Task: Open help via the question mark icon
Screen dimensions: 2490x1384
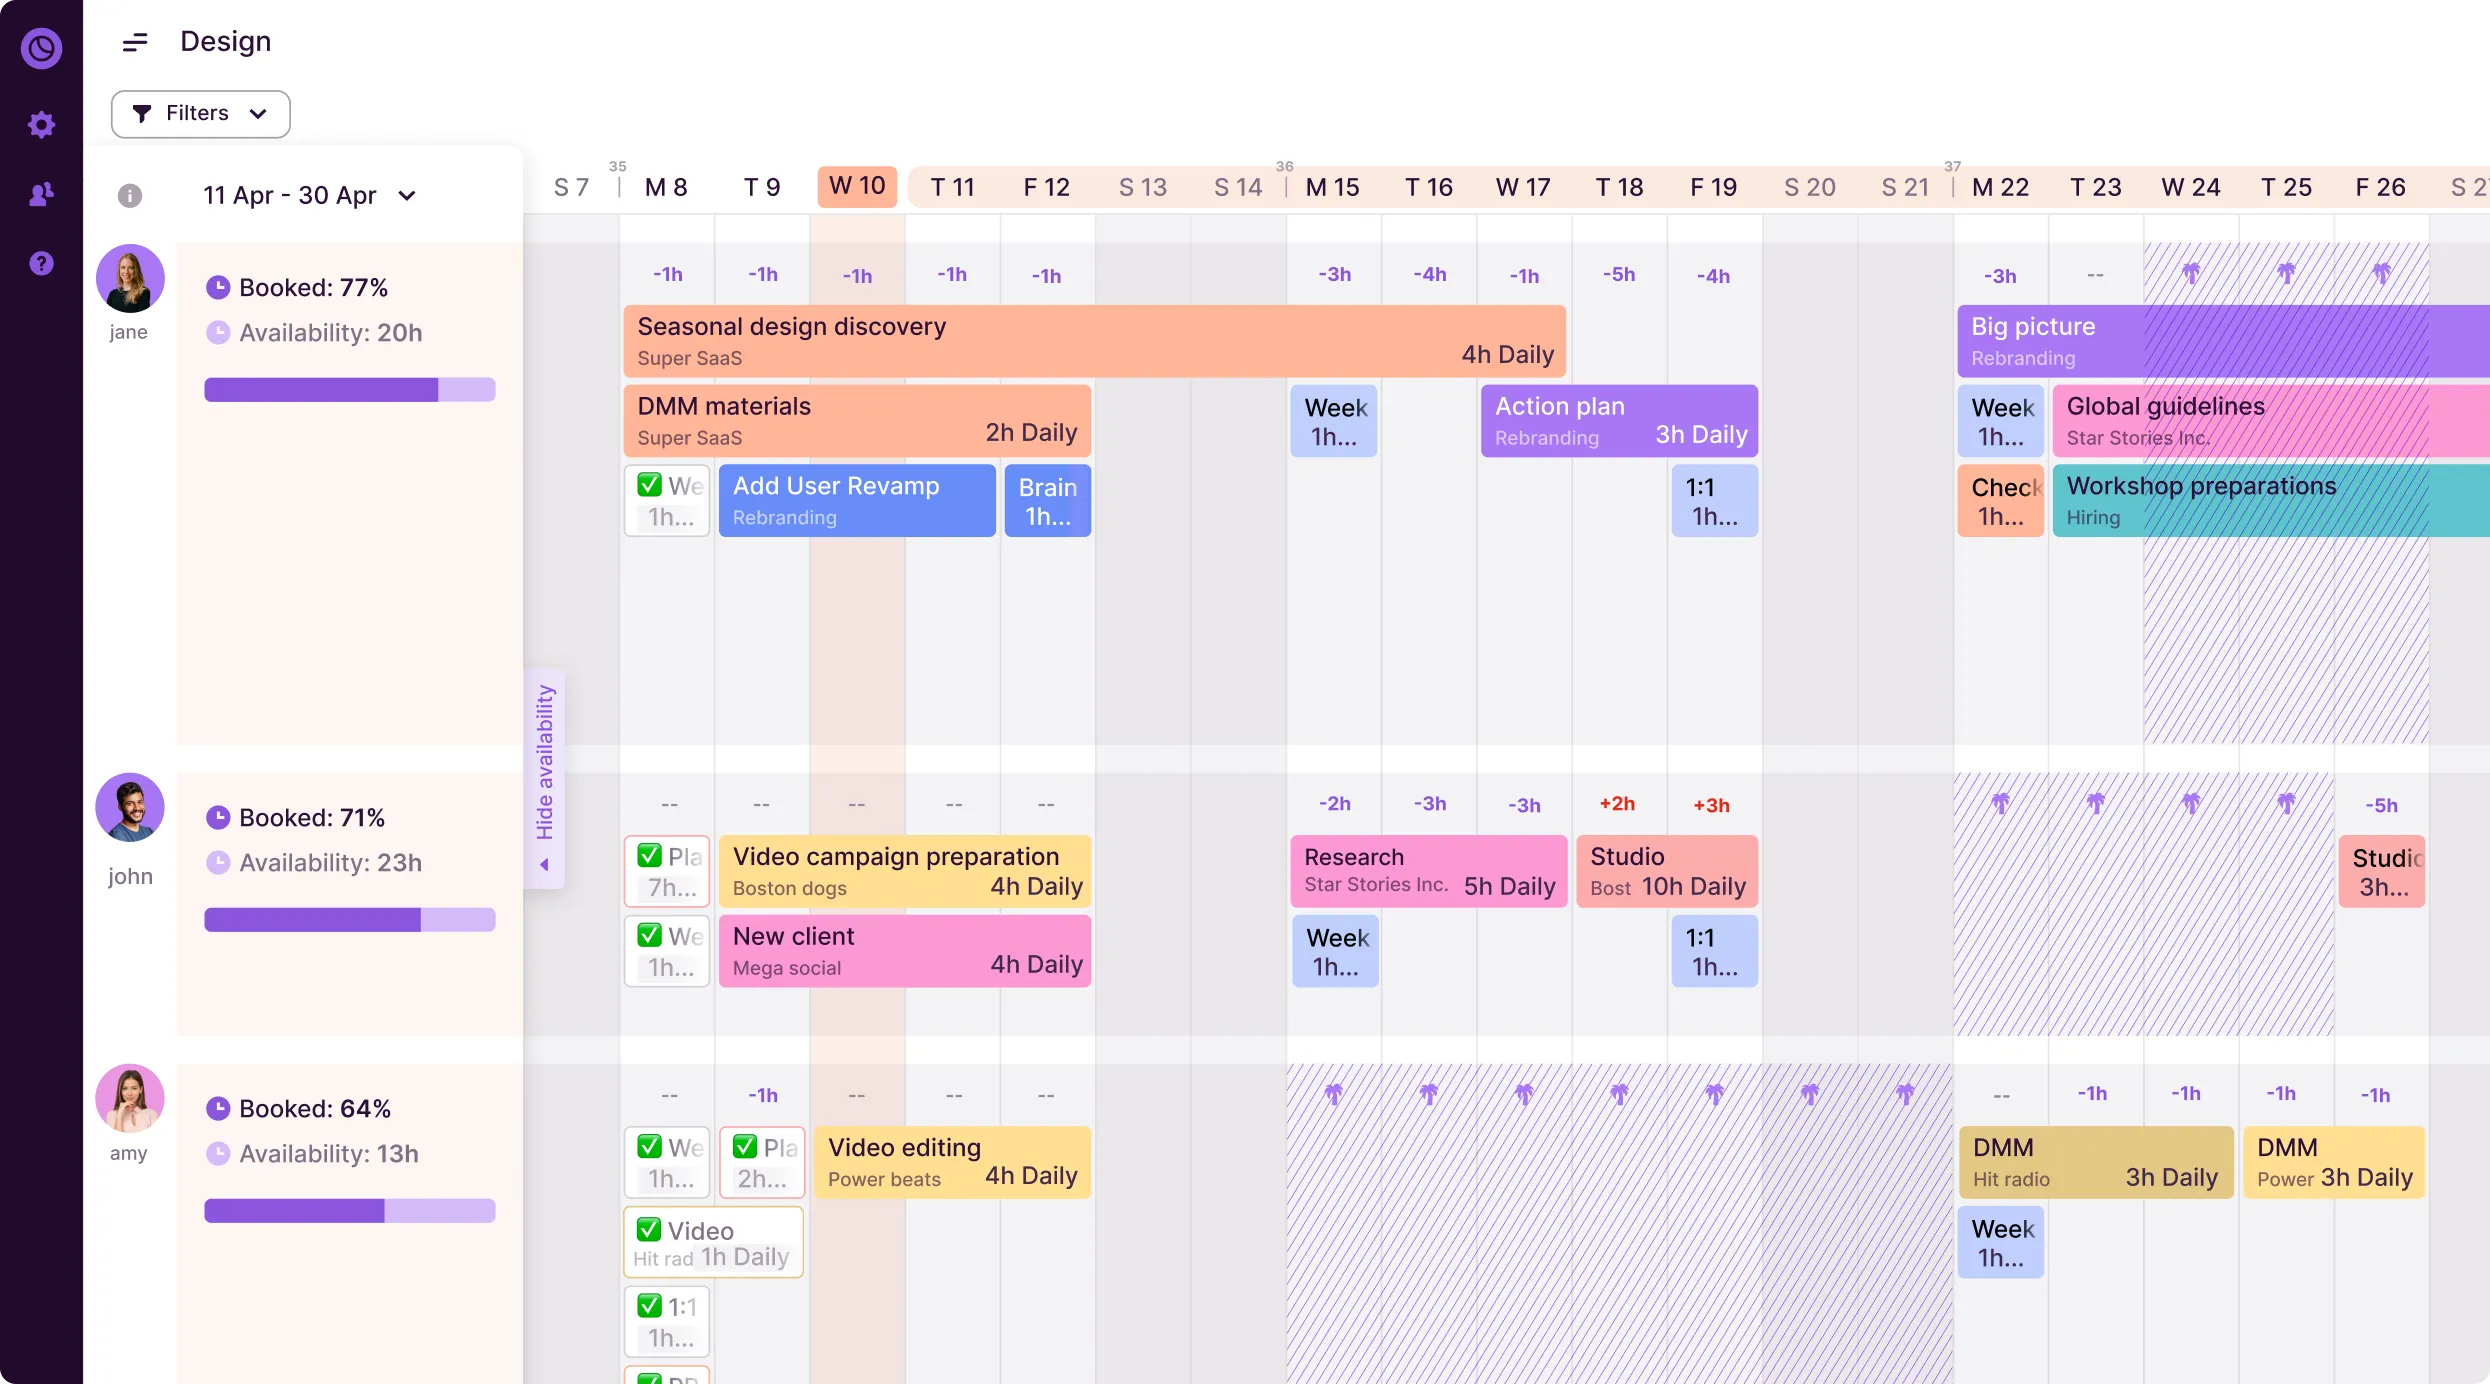Action: [x=41, y=262]
